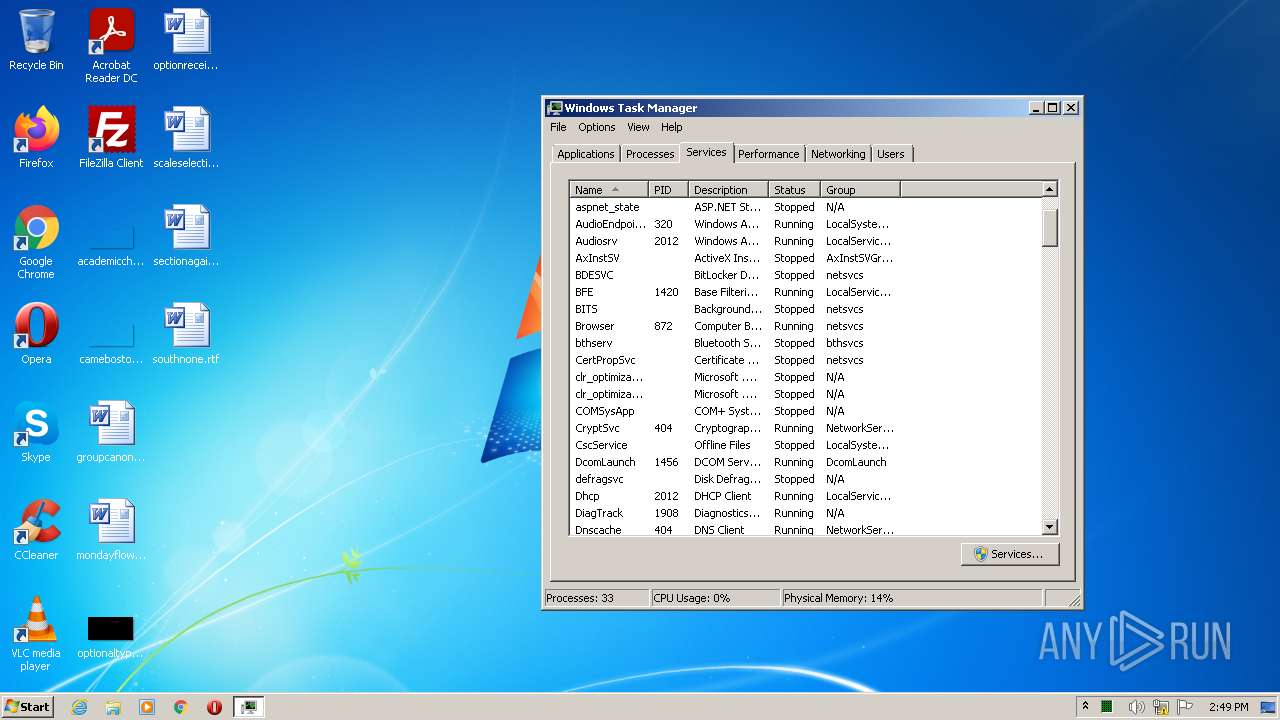The image size is (1280, 720).
Task: Open Windows Media Player taskbar icon
Action: tap(147, 707)
